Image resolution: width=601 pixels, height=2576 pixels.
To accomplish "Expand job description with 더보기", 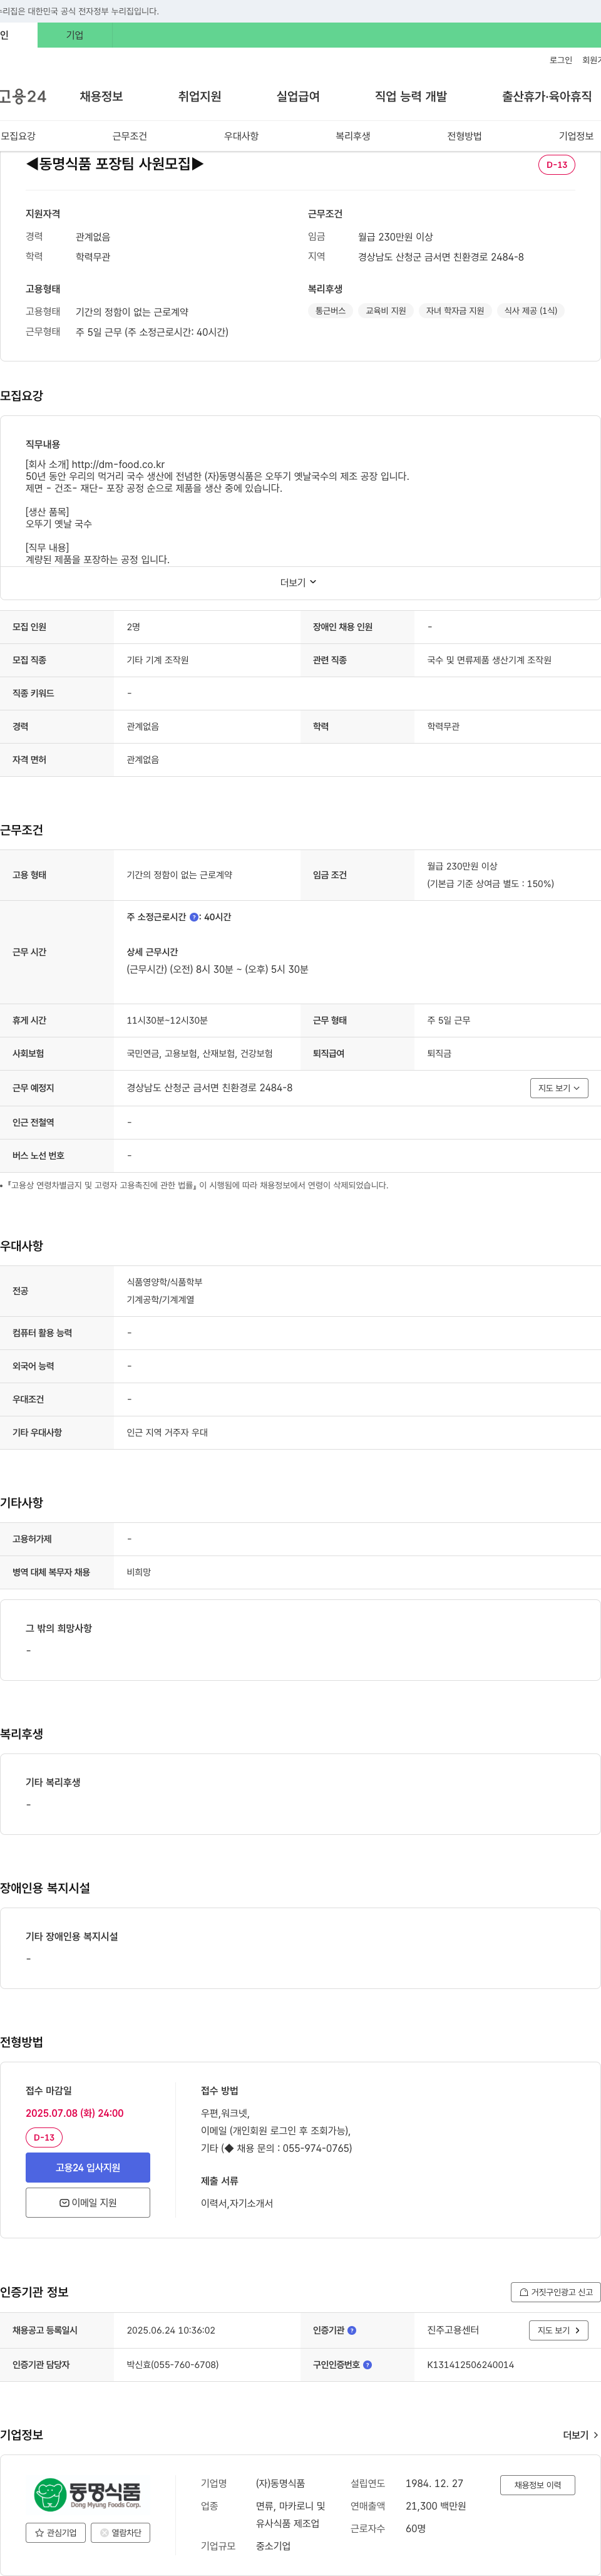I will [298, 582].
